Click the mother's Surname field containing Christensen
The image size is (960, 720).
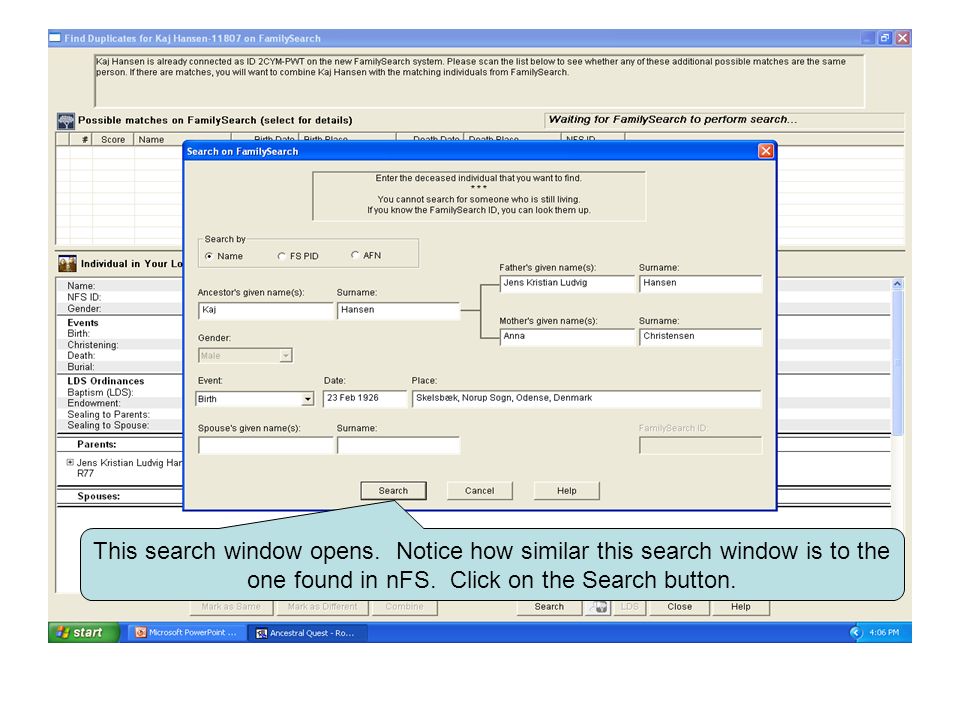[x=700, y=337]
